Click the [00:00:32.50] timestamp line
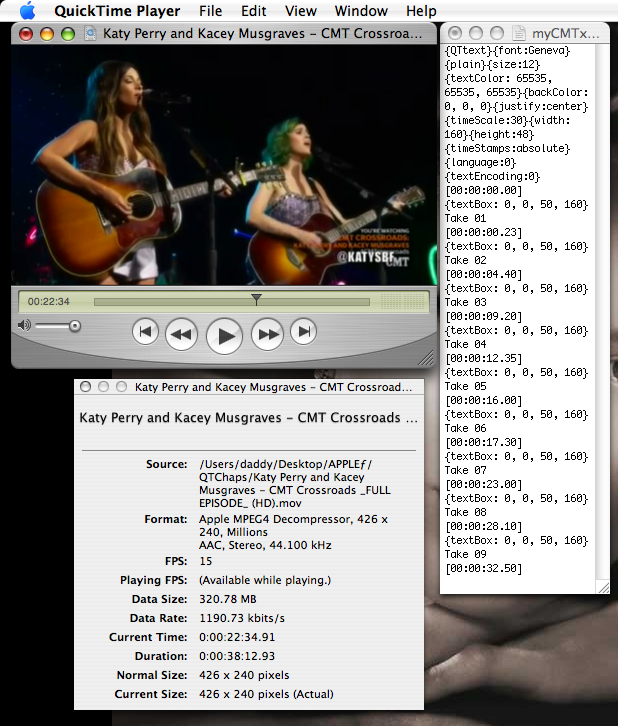Viewport: 618px width, 726px height. click(x=483, y=568)
